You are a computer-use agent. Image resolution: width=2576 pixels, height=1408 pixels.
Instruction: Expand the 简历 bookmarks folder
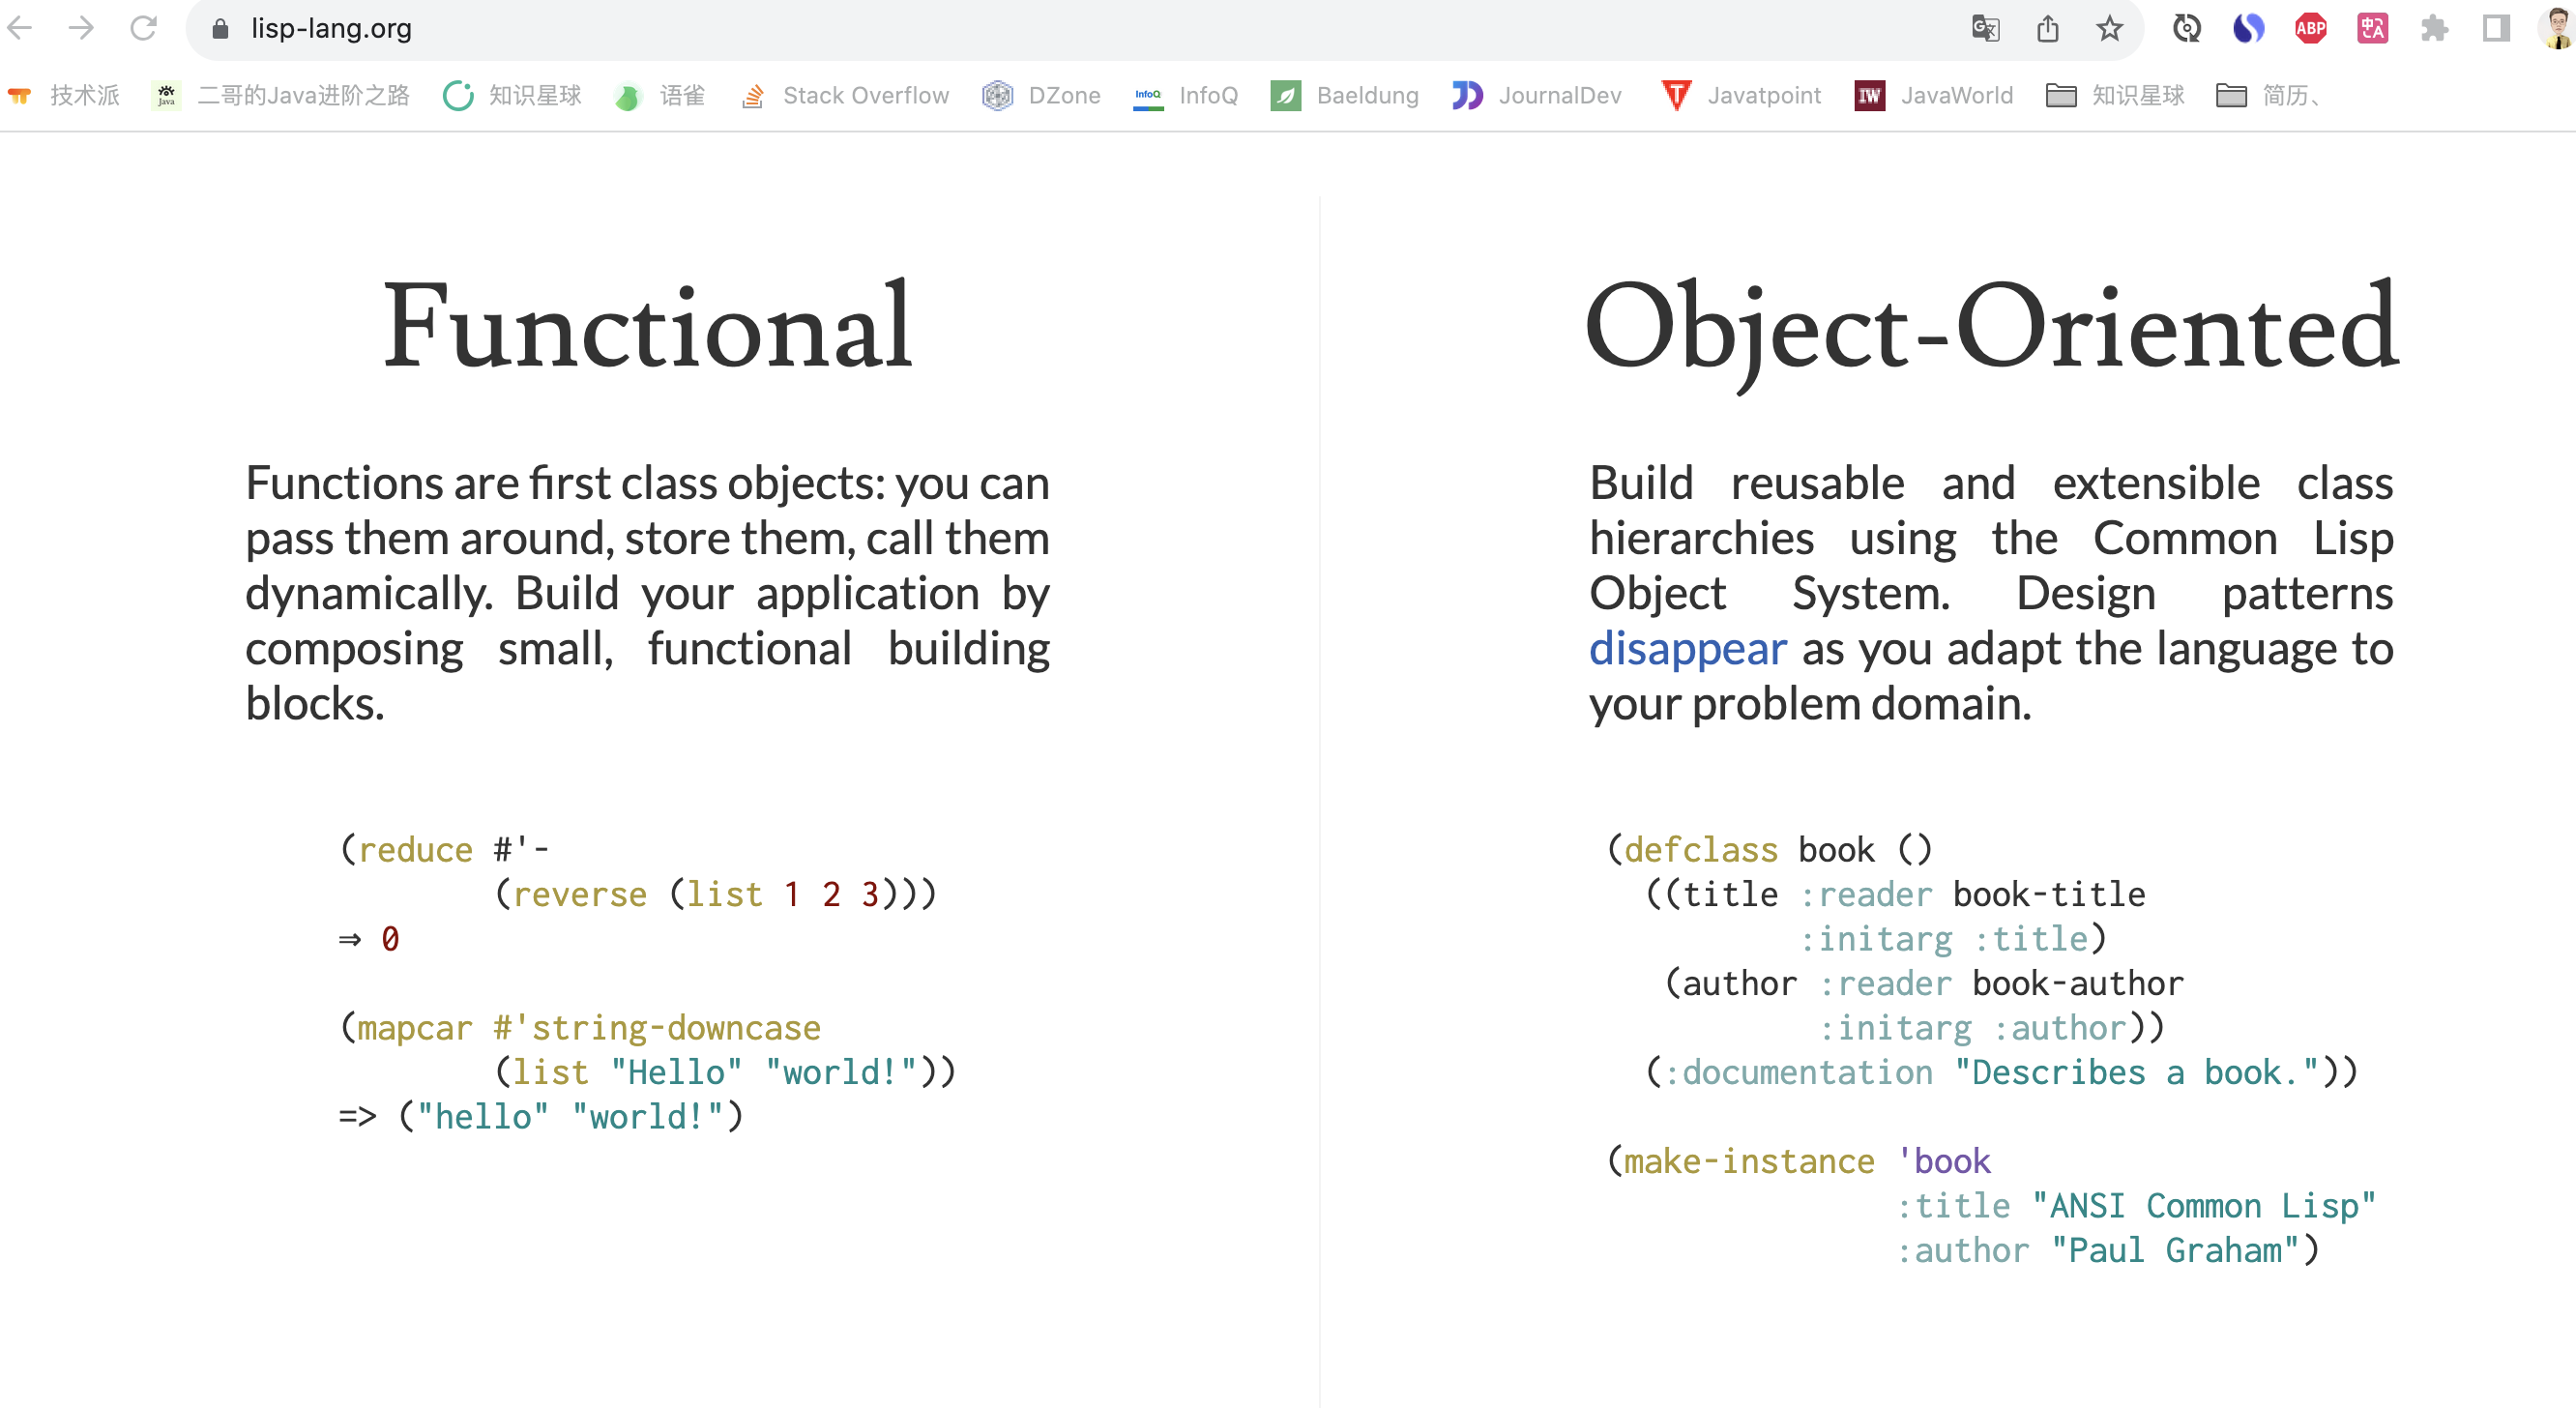[x=2267, y=95]
